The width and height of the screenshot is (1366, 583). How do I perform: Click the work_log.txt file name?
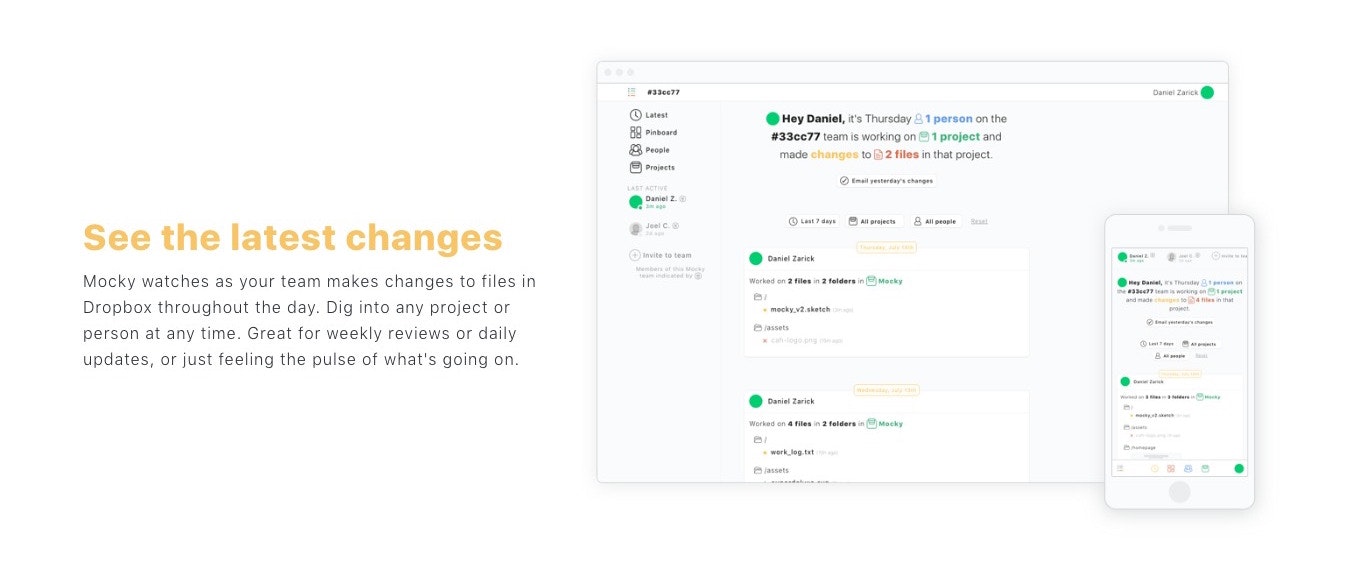pos(792,452)
